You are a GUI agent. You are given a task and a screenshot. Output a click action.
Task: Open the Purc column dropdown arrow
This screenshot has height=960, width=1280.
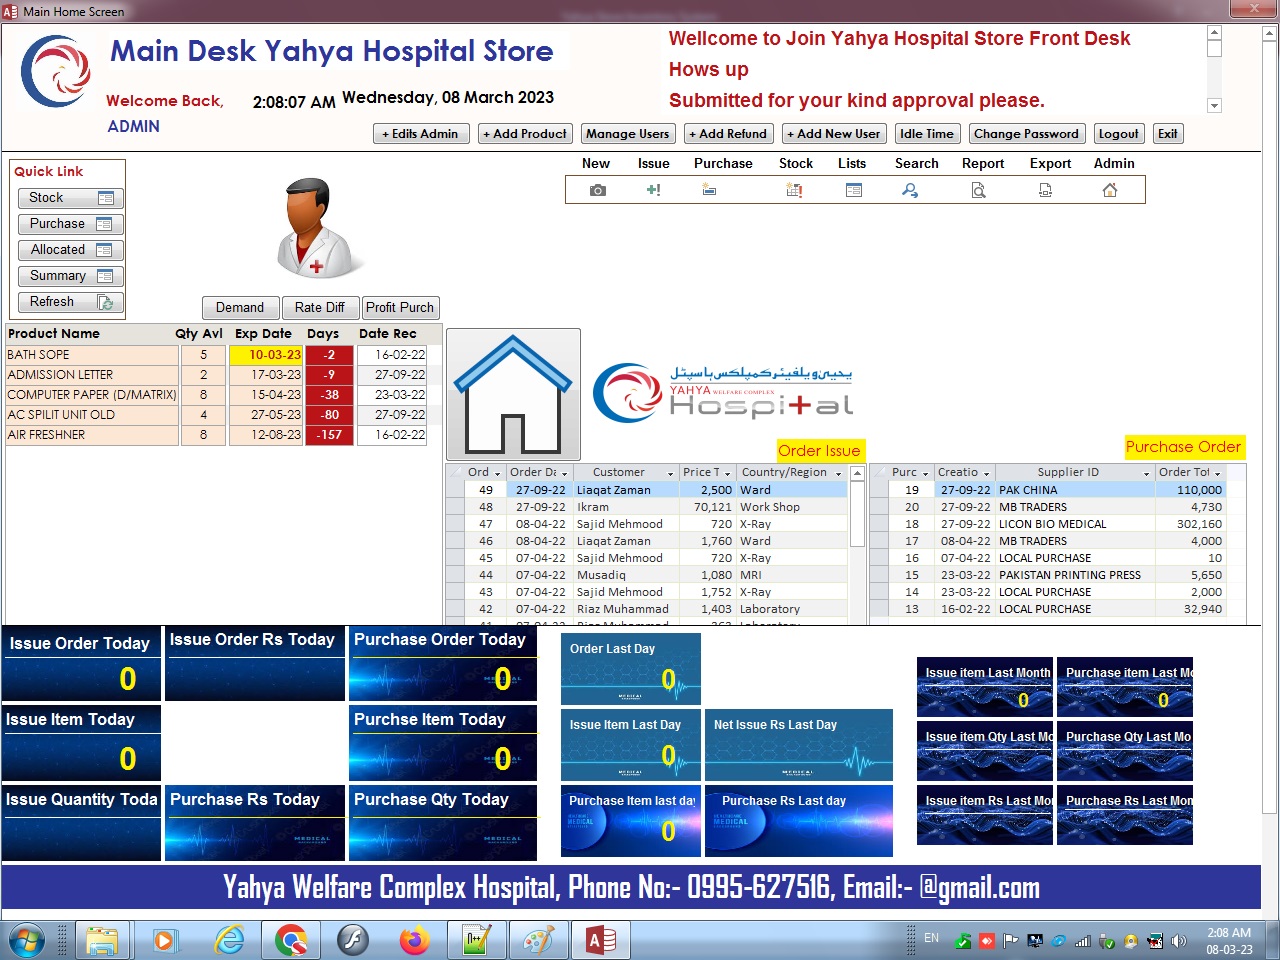coord(926,473)
